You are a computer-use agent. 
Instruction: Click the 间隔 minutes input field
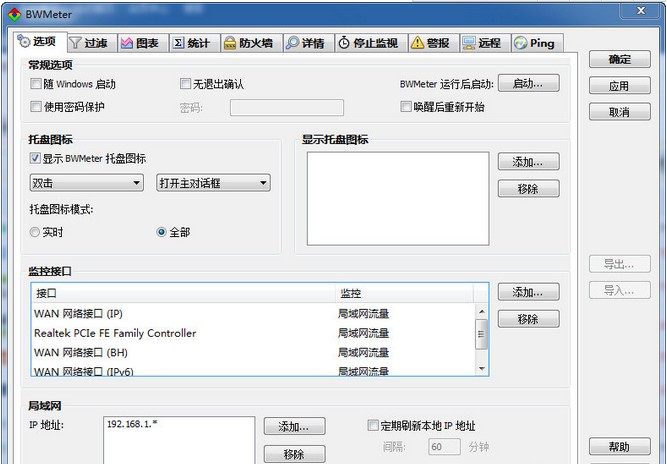coord(444,447)
